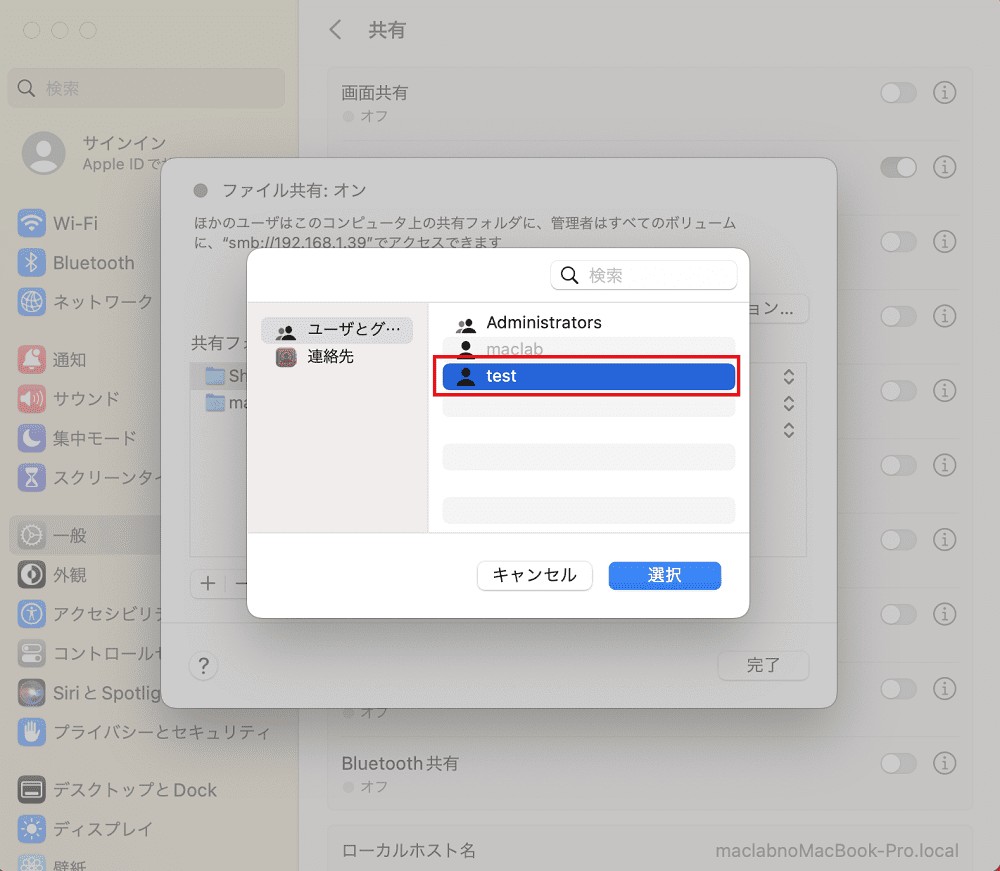1000x871 pixels.
Task: Open the first permissions stepper in users list
Action: point(789,377)
